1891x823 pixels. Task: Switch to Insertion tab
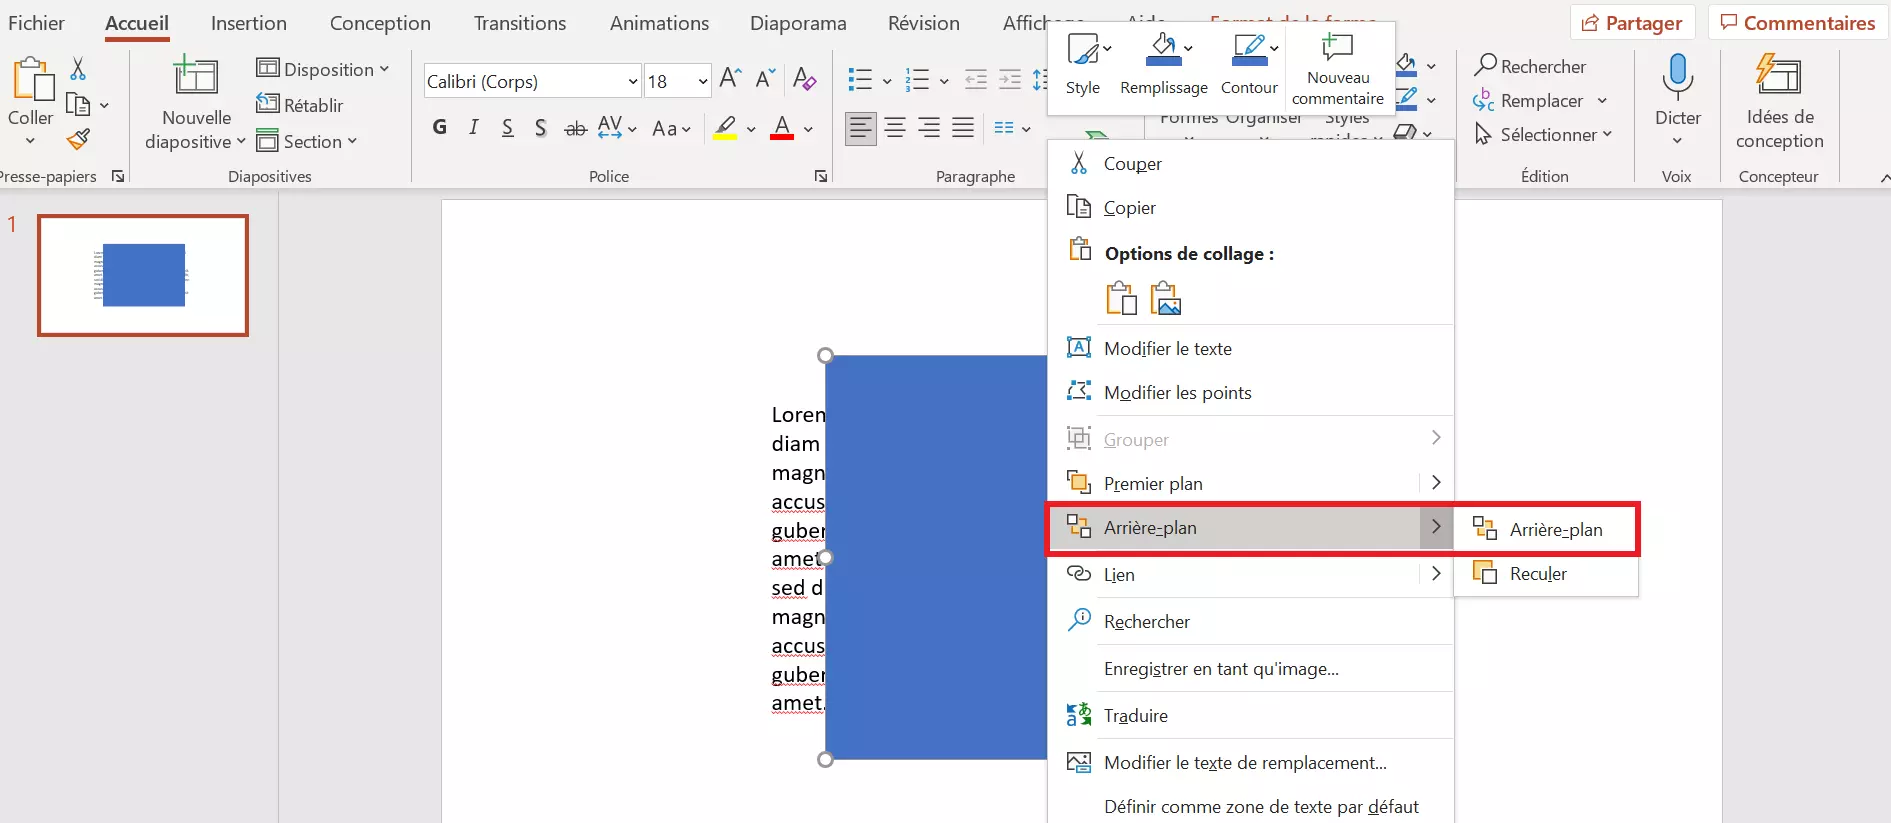coord(249,23)
